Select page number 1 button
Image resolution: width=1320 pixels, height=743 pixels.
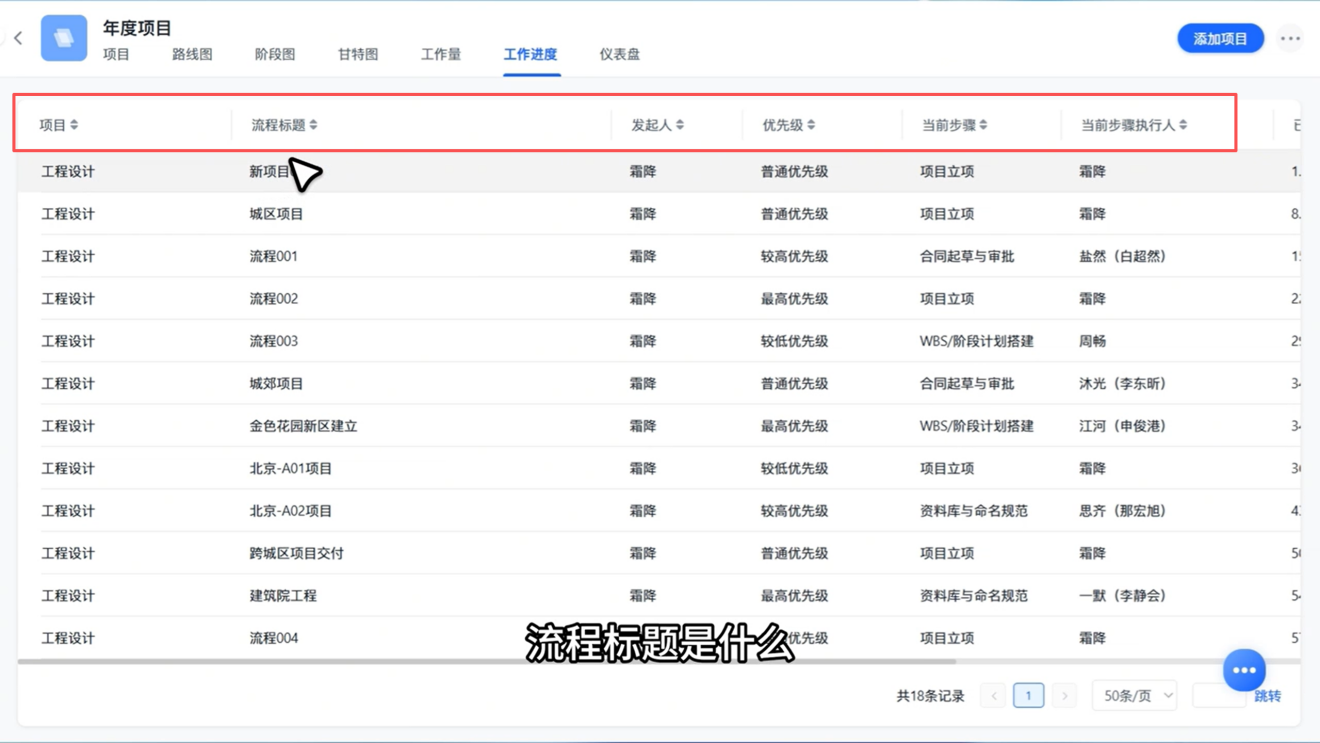1028,696
